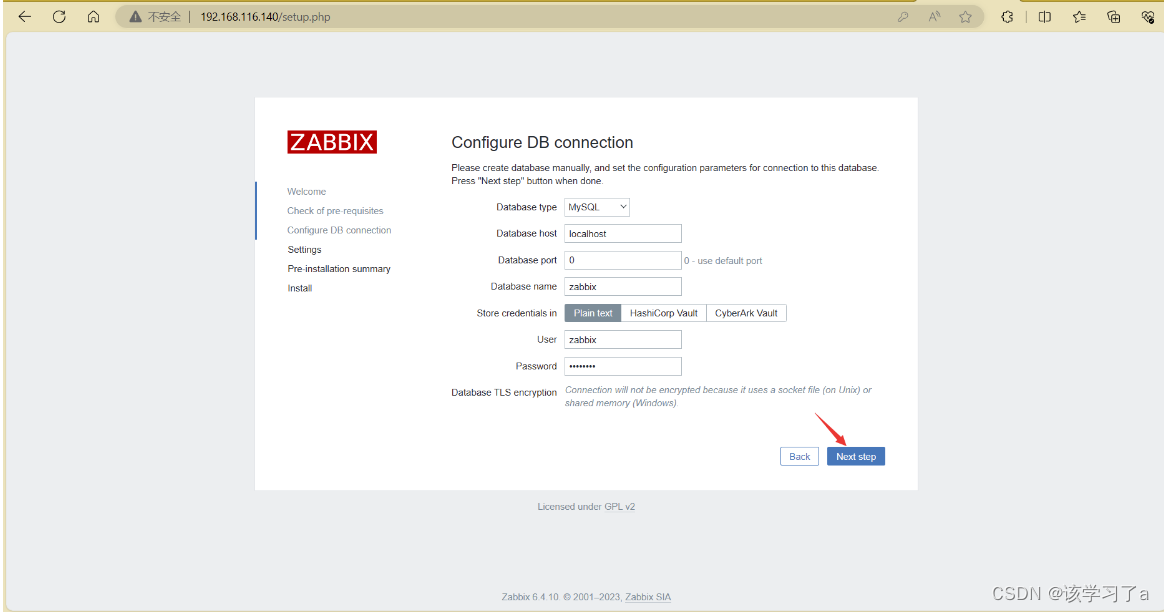Select HashiCorp Vault credentials storage
This screenshot has width=1164, height=612.
pos(664,313)
